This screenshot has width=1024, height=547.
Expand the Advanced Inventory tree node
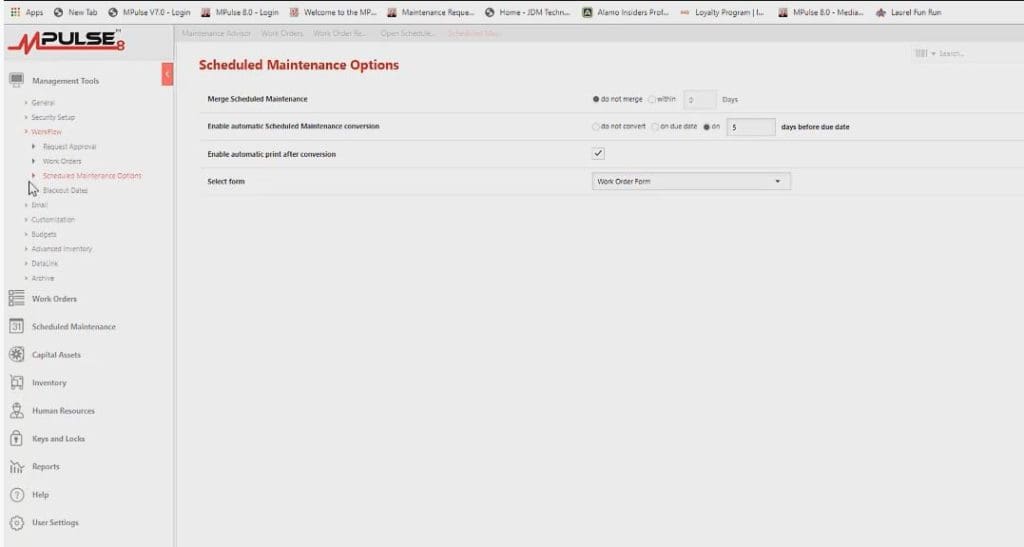click(x=26, y=249)
